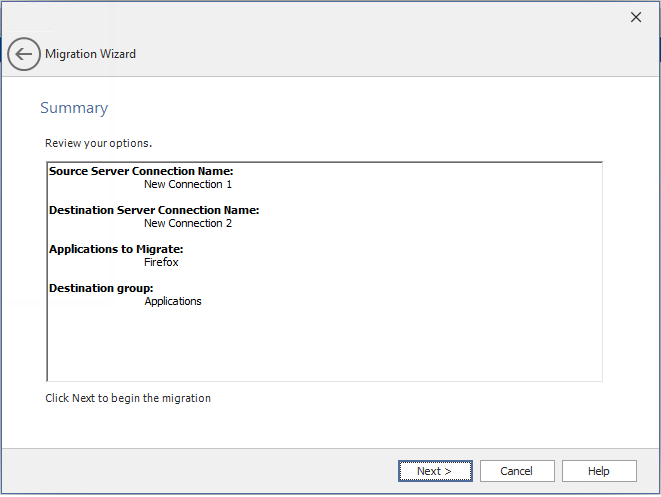Select the Applications to Migrate label
The height and width of the screenshot is (497, 661).
pyautogui.click(x=116, y=249)
